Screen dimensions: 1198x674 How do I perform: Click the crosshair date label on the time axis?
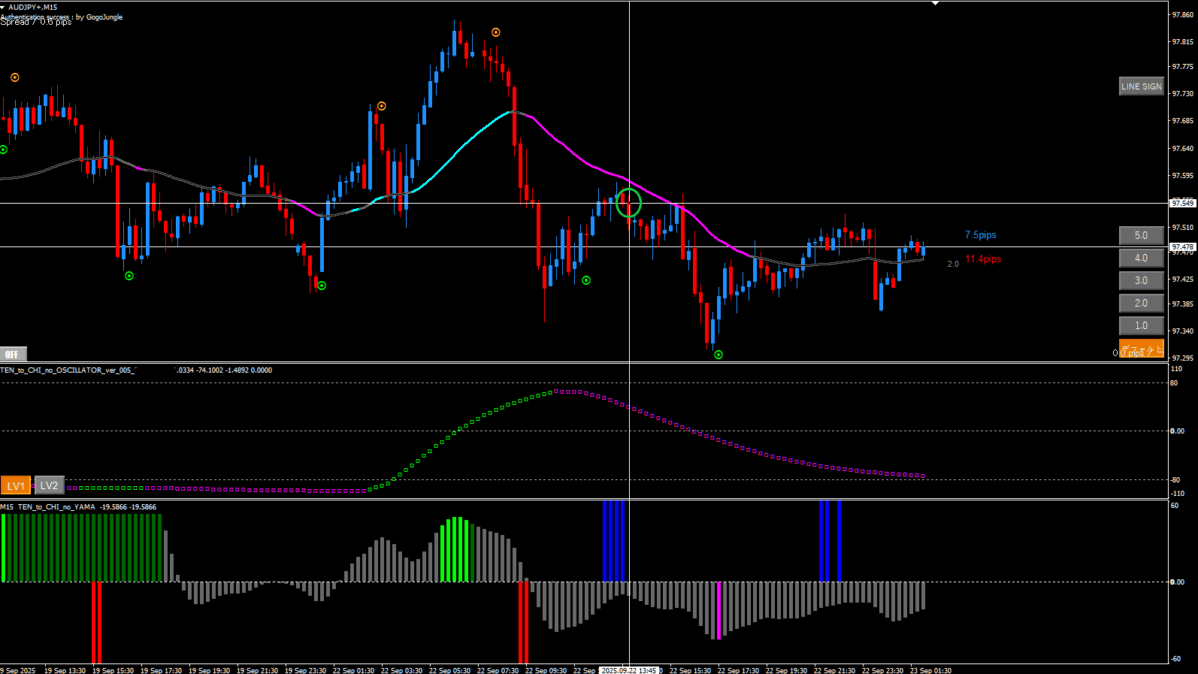[628, 670]
